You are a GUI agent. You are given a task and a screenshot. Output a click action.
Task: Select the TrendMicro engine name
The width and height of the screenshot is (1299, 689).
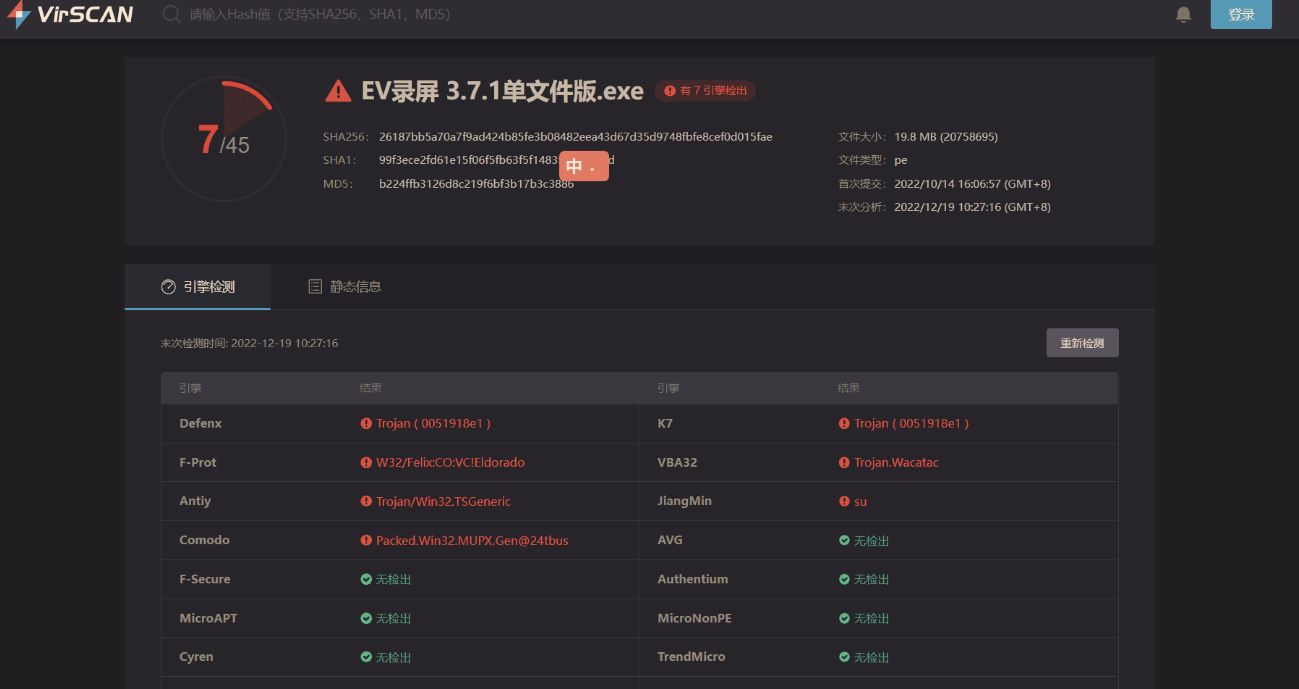point(691,657)
